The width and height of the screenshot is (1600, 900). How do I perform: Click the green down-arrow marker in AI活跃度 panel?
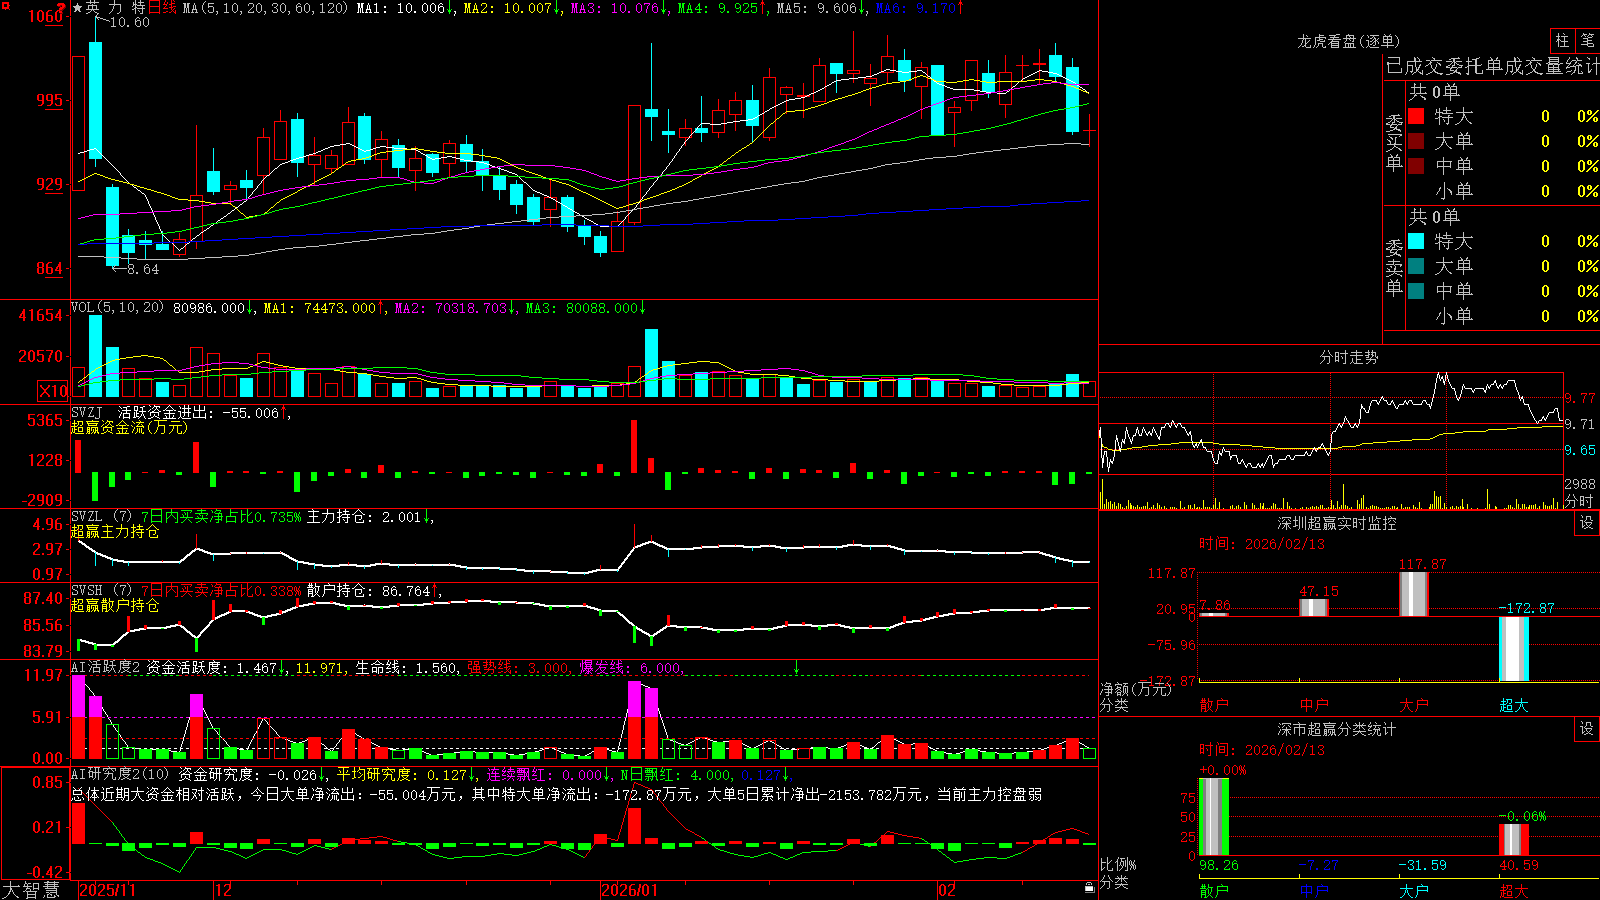coord(797,667)
